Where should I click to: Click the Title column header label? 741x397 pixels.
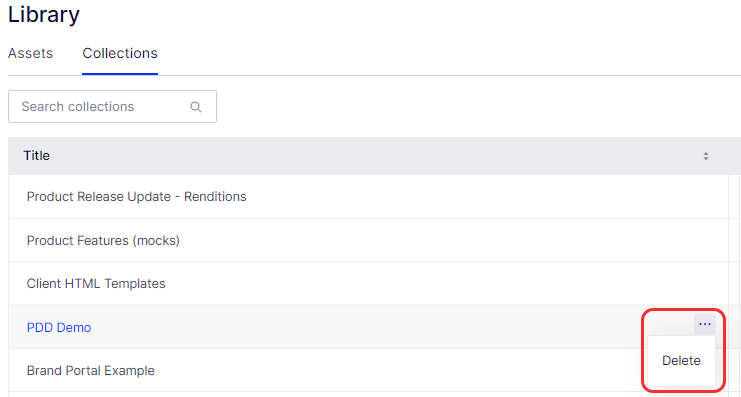(x=37, y=155)
